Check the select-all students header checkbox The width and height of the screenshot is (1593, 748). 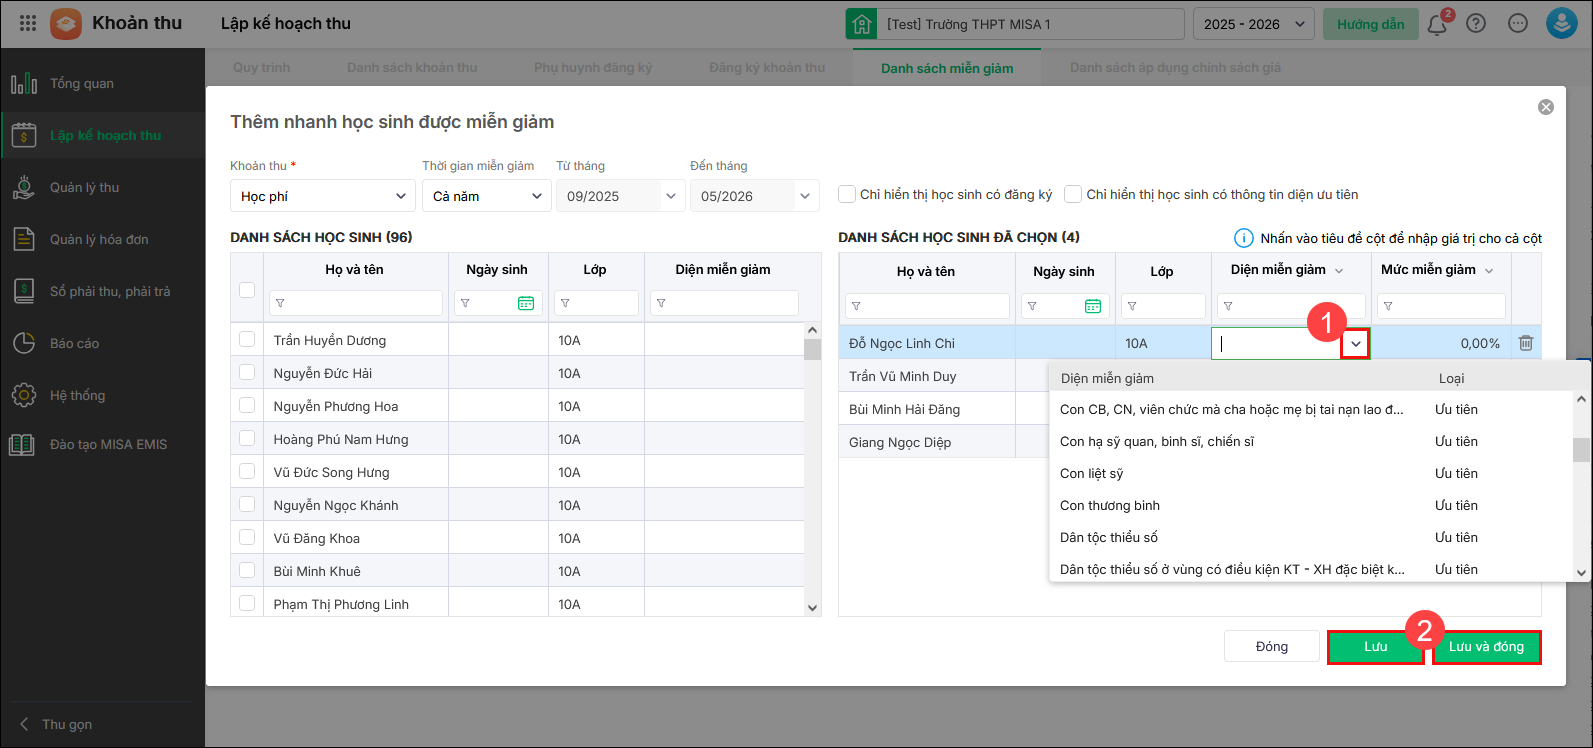[247, 289]
